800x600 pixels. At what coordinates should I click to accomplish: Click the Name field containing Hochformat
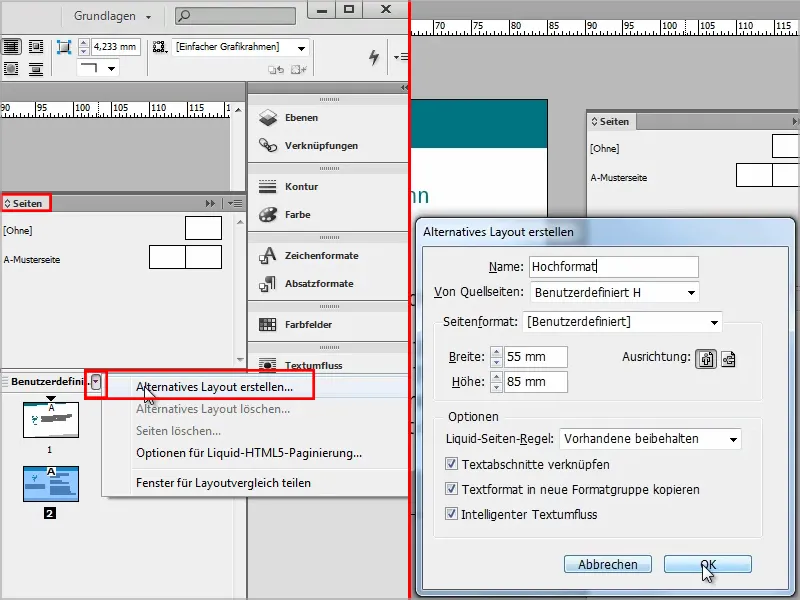(x=614, y=267)
